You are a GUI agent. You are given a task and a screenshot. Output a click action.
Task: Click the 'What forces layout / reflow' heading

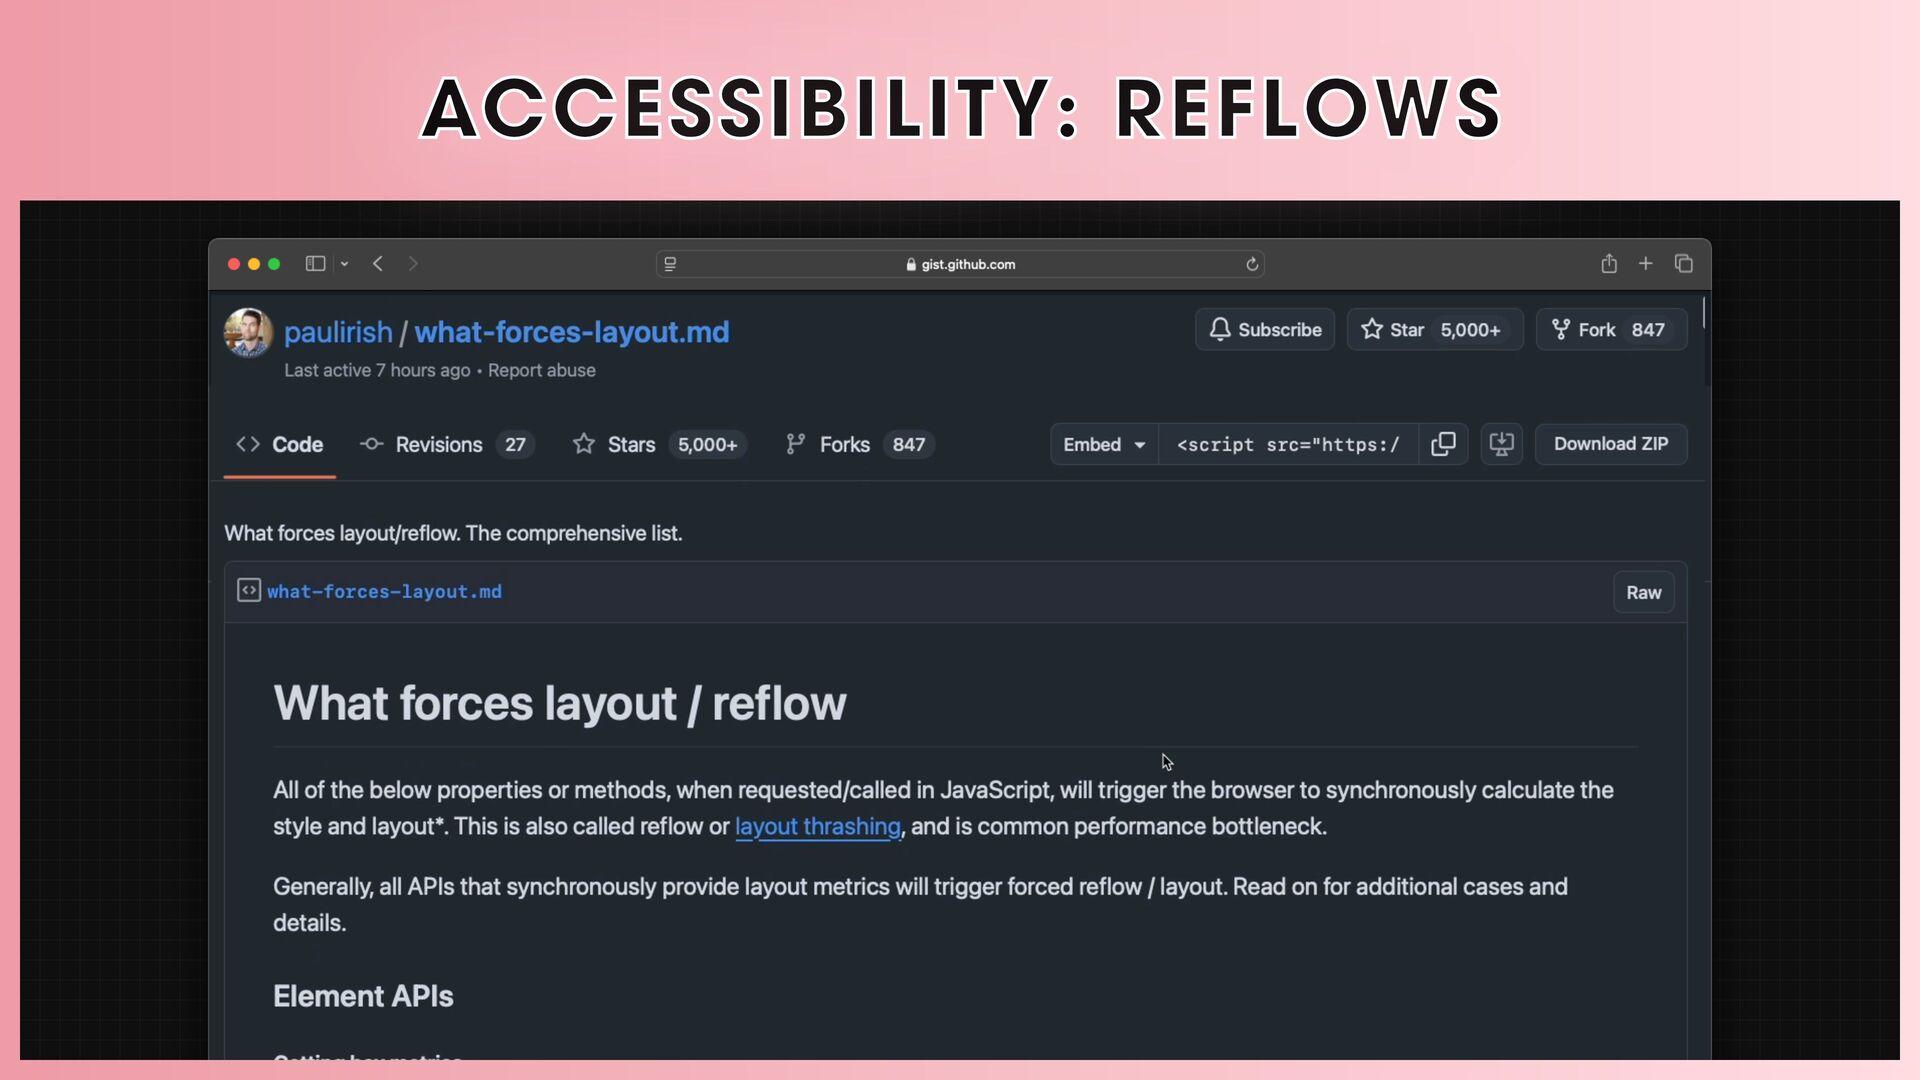[x=560, y=704]
